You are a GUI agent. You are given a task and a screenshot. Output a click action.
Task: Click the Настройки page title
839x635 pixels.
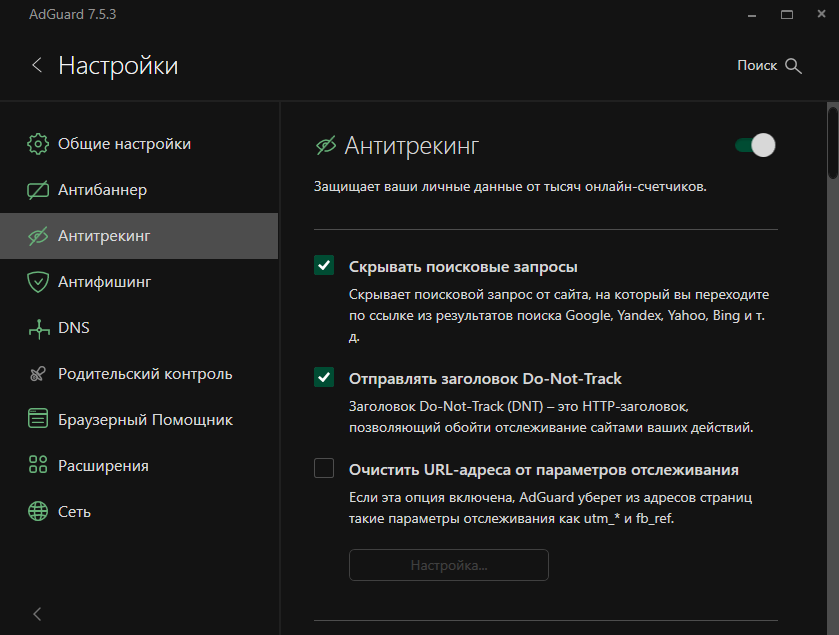point(118,66)
